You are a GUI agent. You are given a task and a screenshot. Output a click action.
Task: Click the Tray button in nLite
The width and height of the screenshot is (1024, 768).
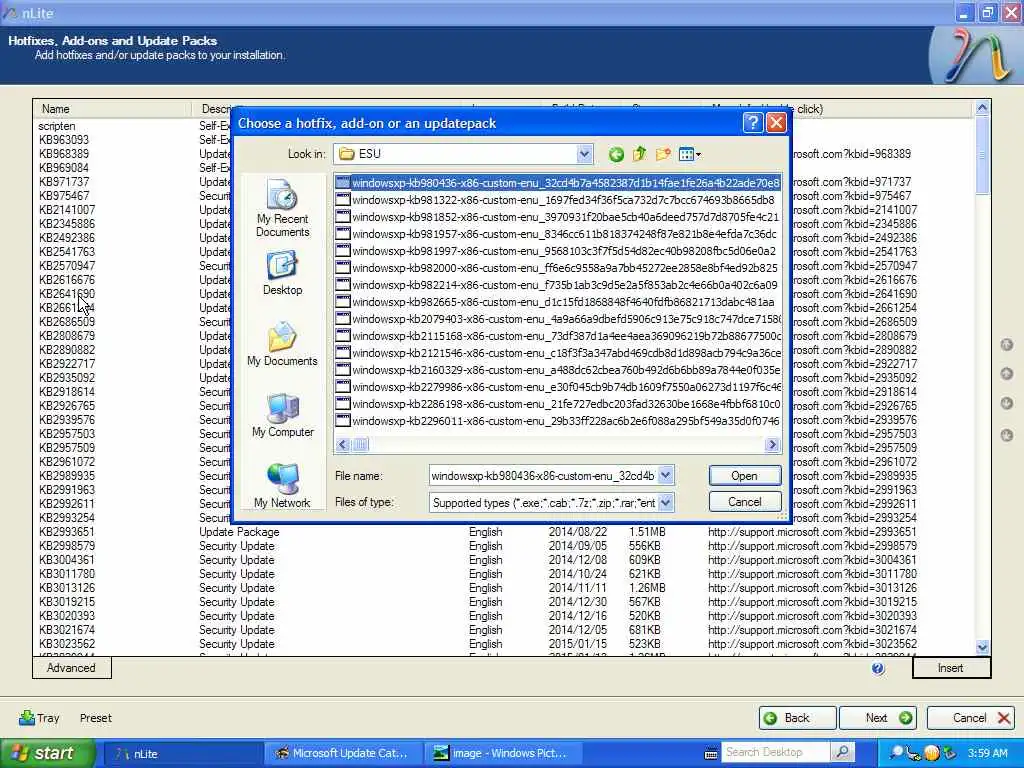pyautogui.click(x=39, y=718)
